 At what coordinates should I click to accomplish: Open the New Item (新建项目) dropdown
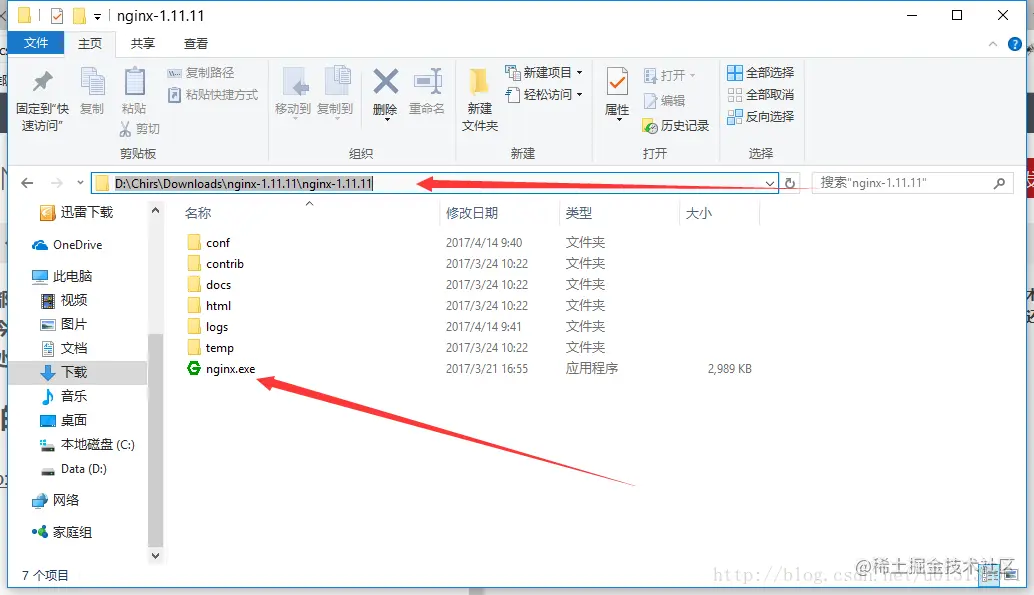543,73
